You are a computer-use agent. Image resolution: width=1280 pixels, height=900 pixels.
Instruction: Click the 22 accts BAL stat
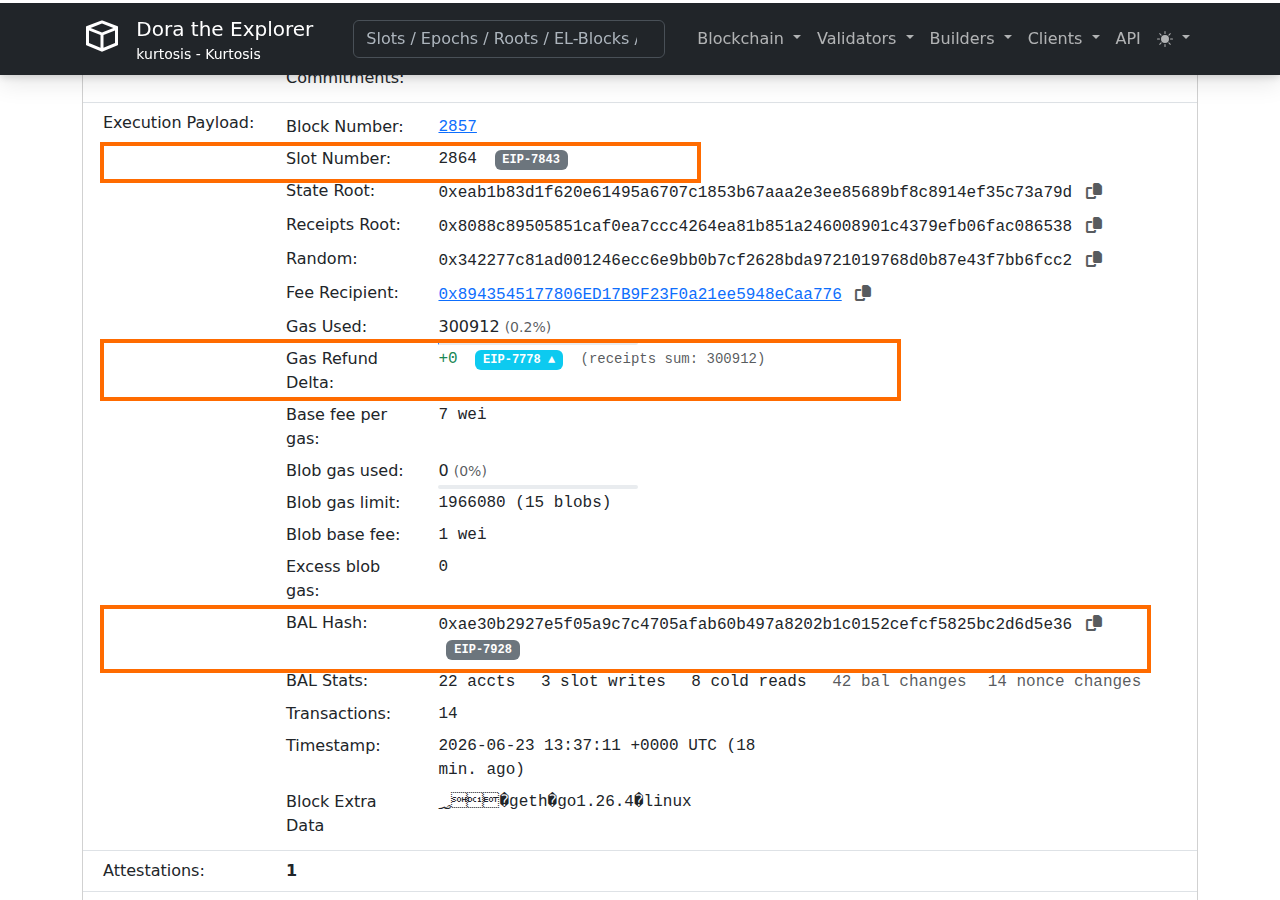click(477, 681)
